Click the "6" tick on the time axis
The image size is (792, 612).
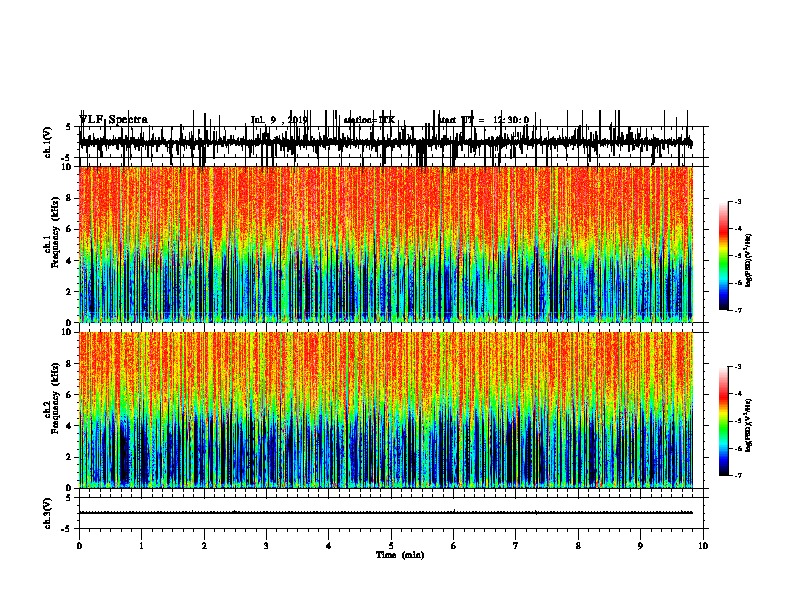[454, 546]
